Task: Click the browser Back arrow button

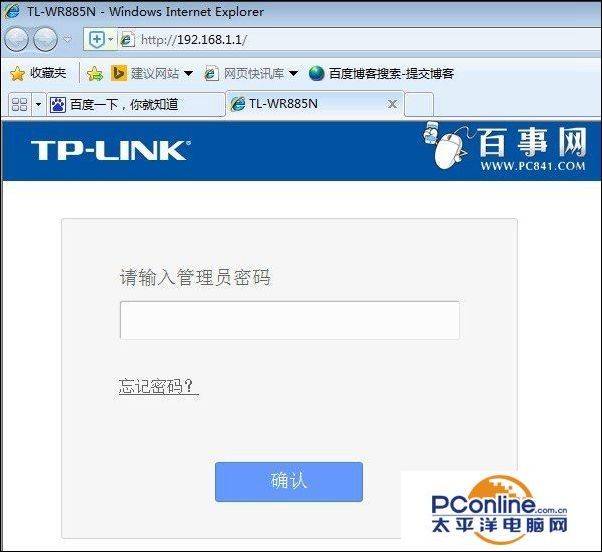Action: coord(16,39)
